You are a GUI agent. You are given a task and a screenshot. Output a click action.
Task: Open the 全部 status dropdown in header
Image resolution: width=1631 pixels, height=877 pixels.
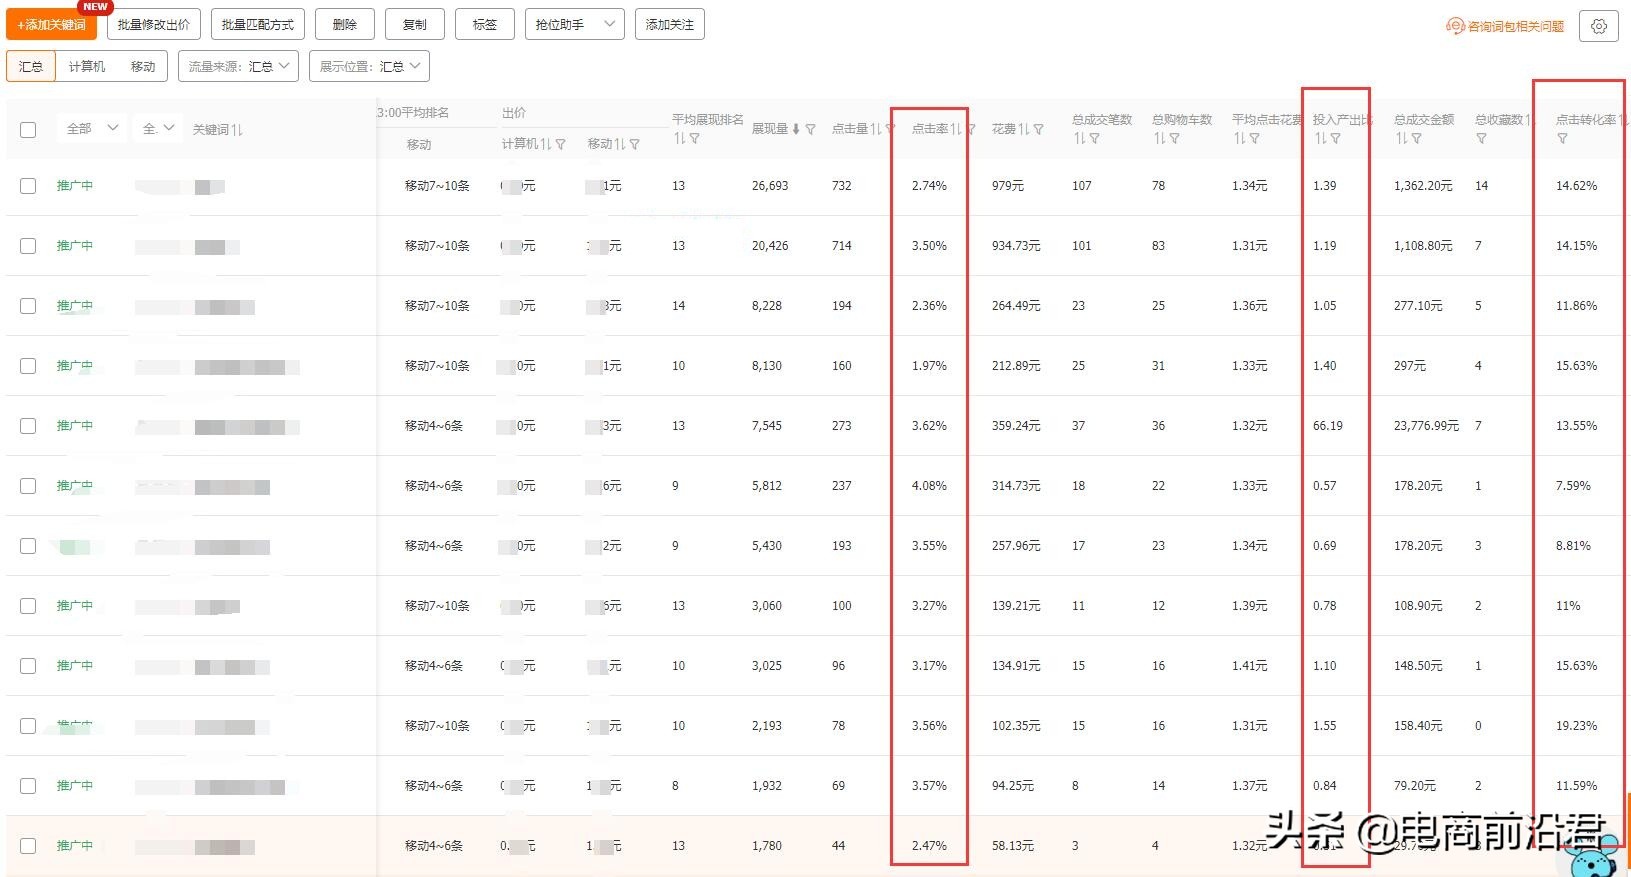(x=92, y=128)
